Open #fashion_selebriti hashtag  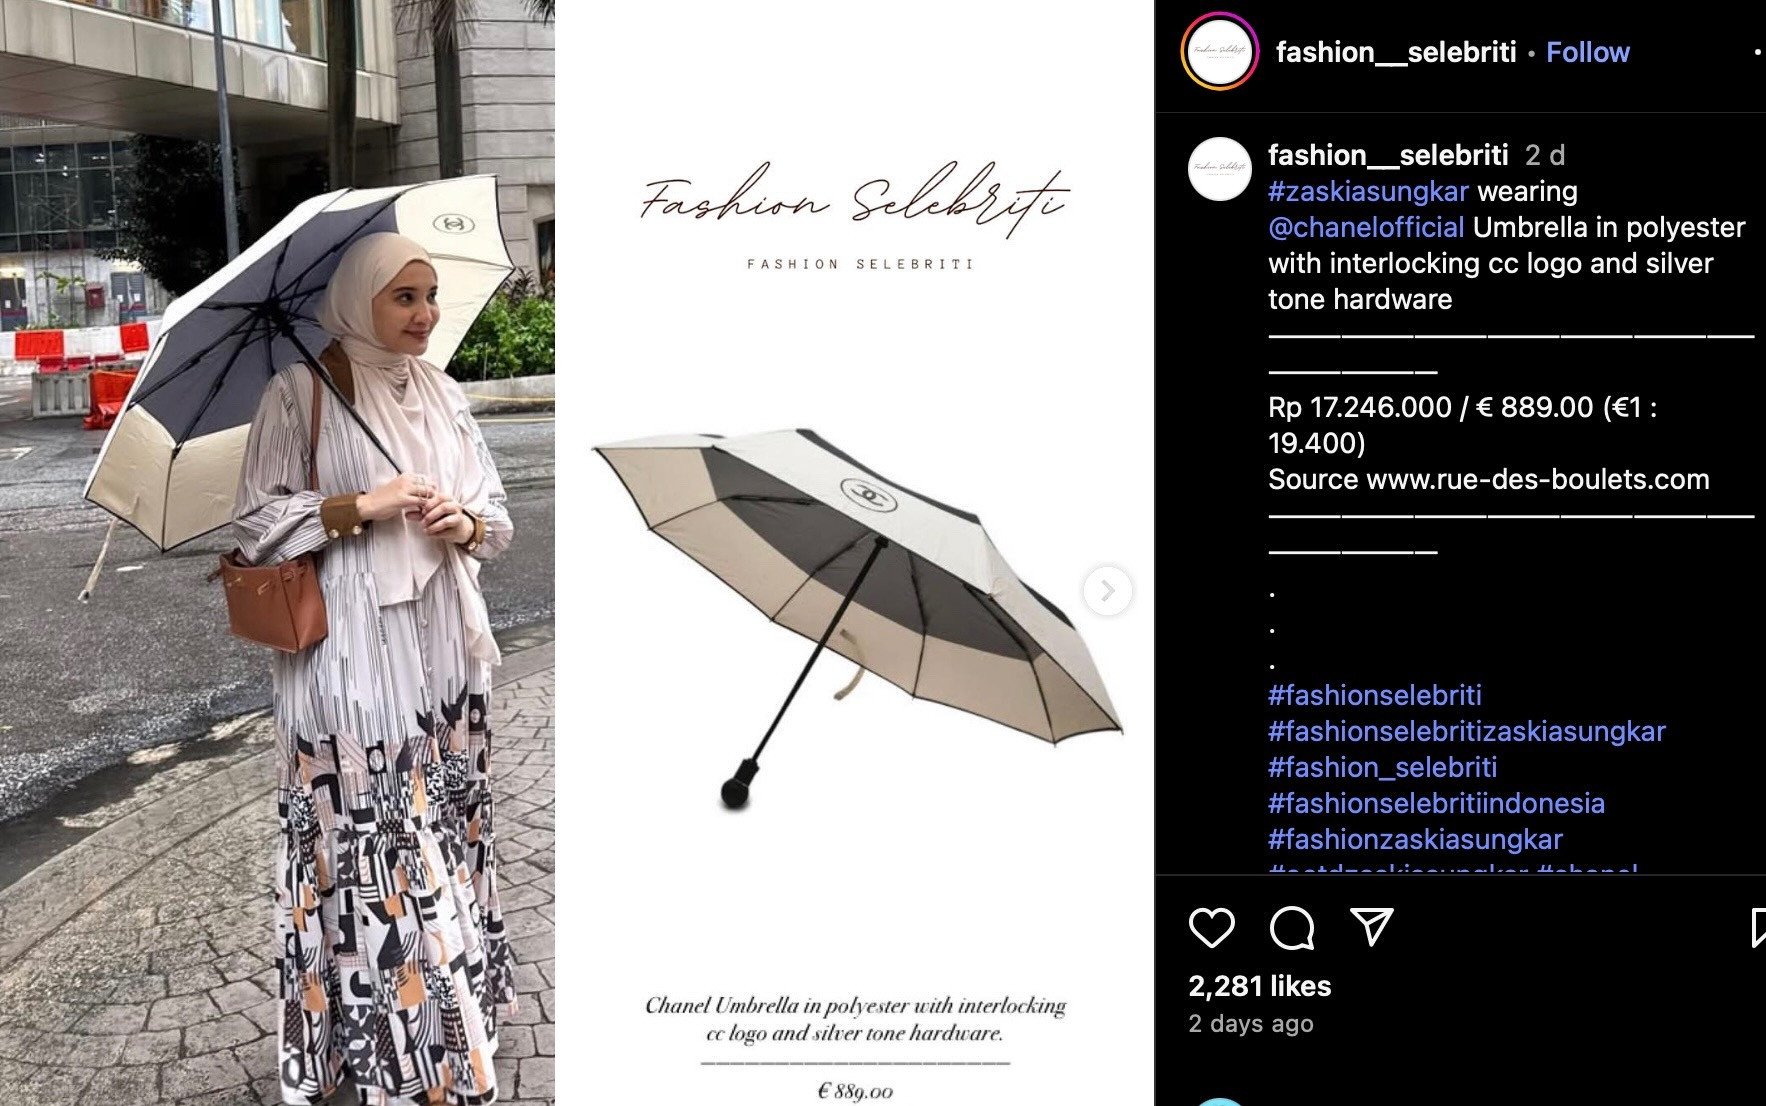click(x=1382, y=767)
